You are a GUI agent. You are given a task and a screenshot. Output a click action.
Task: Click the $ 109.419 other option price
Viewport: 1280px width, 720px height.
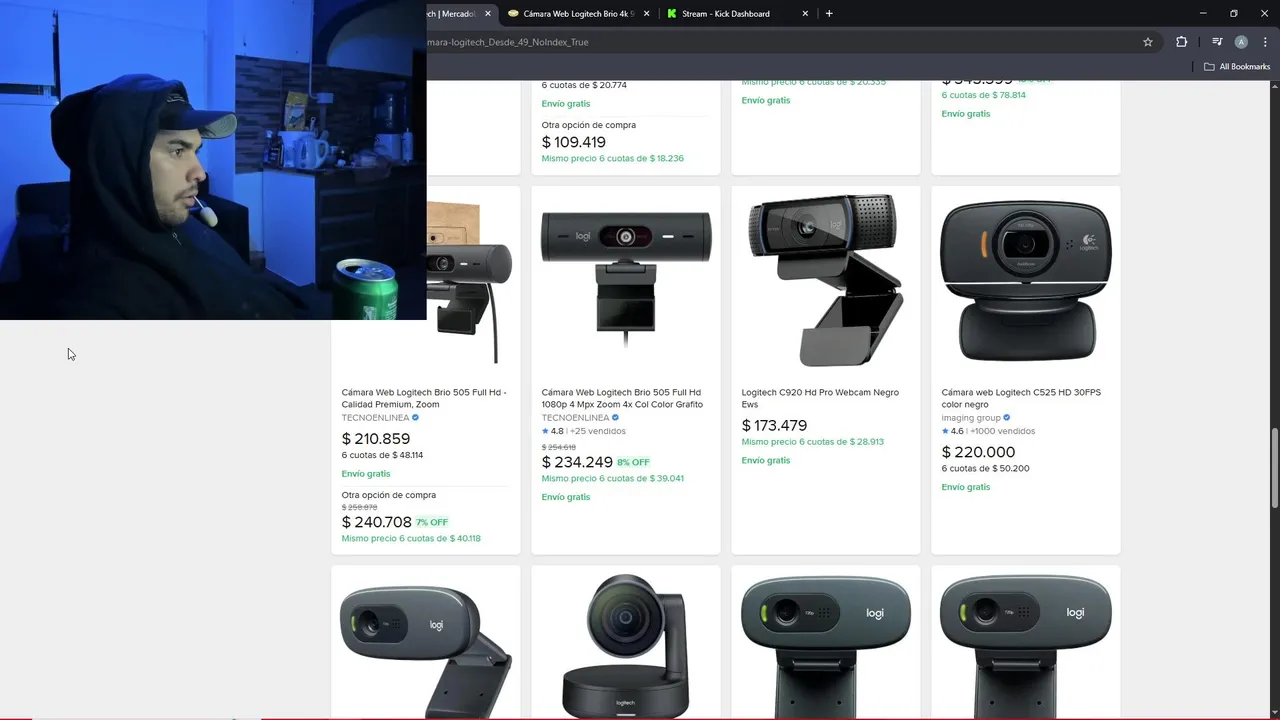574,142
